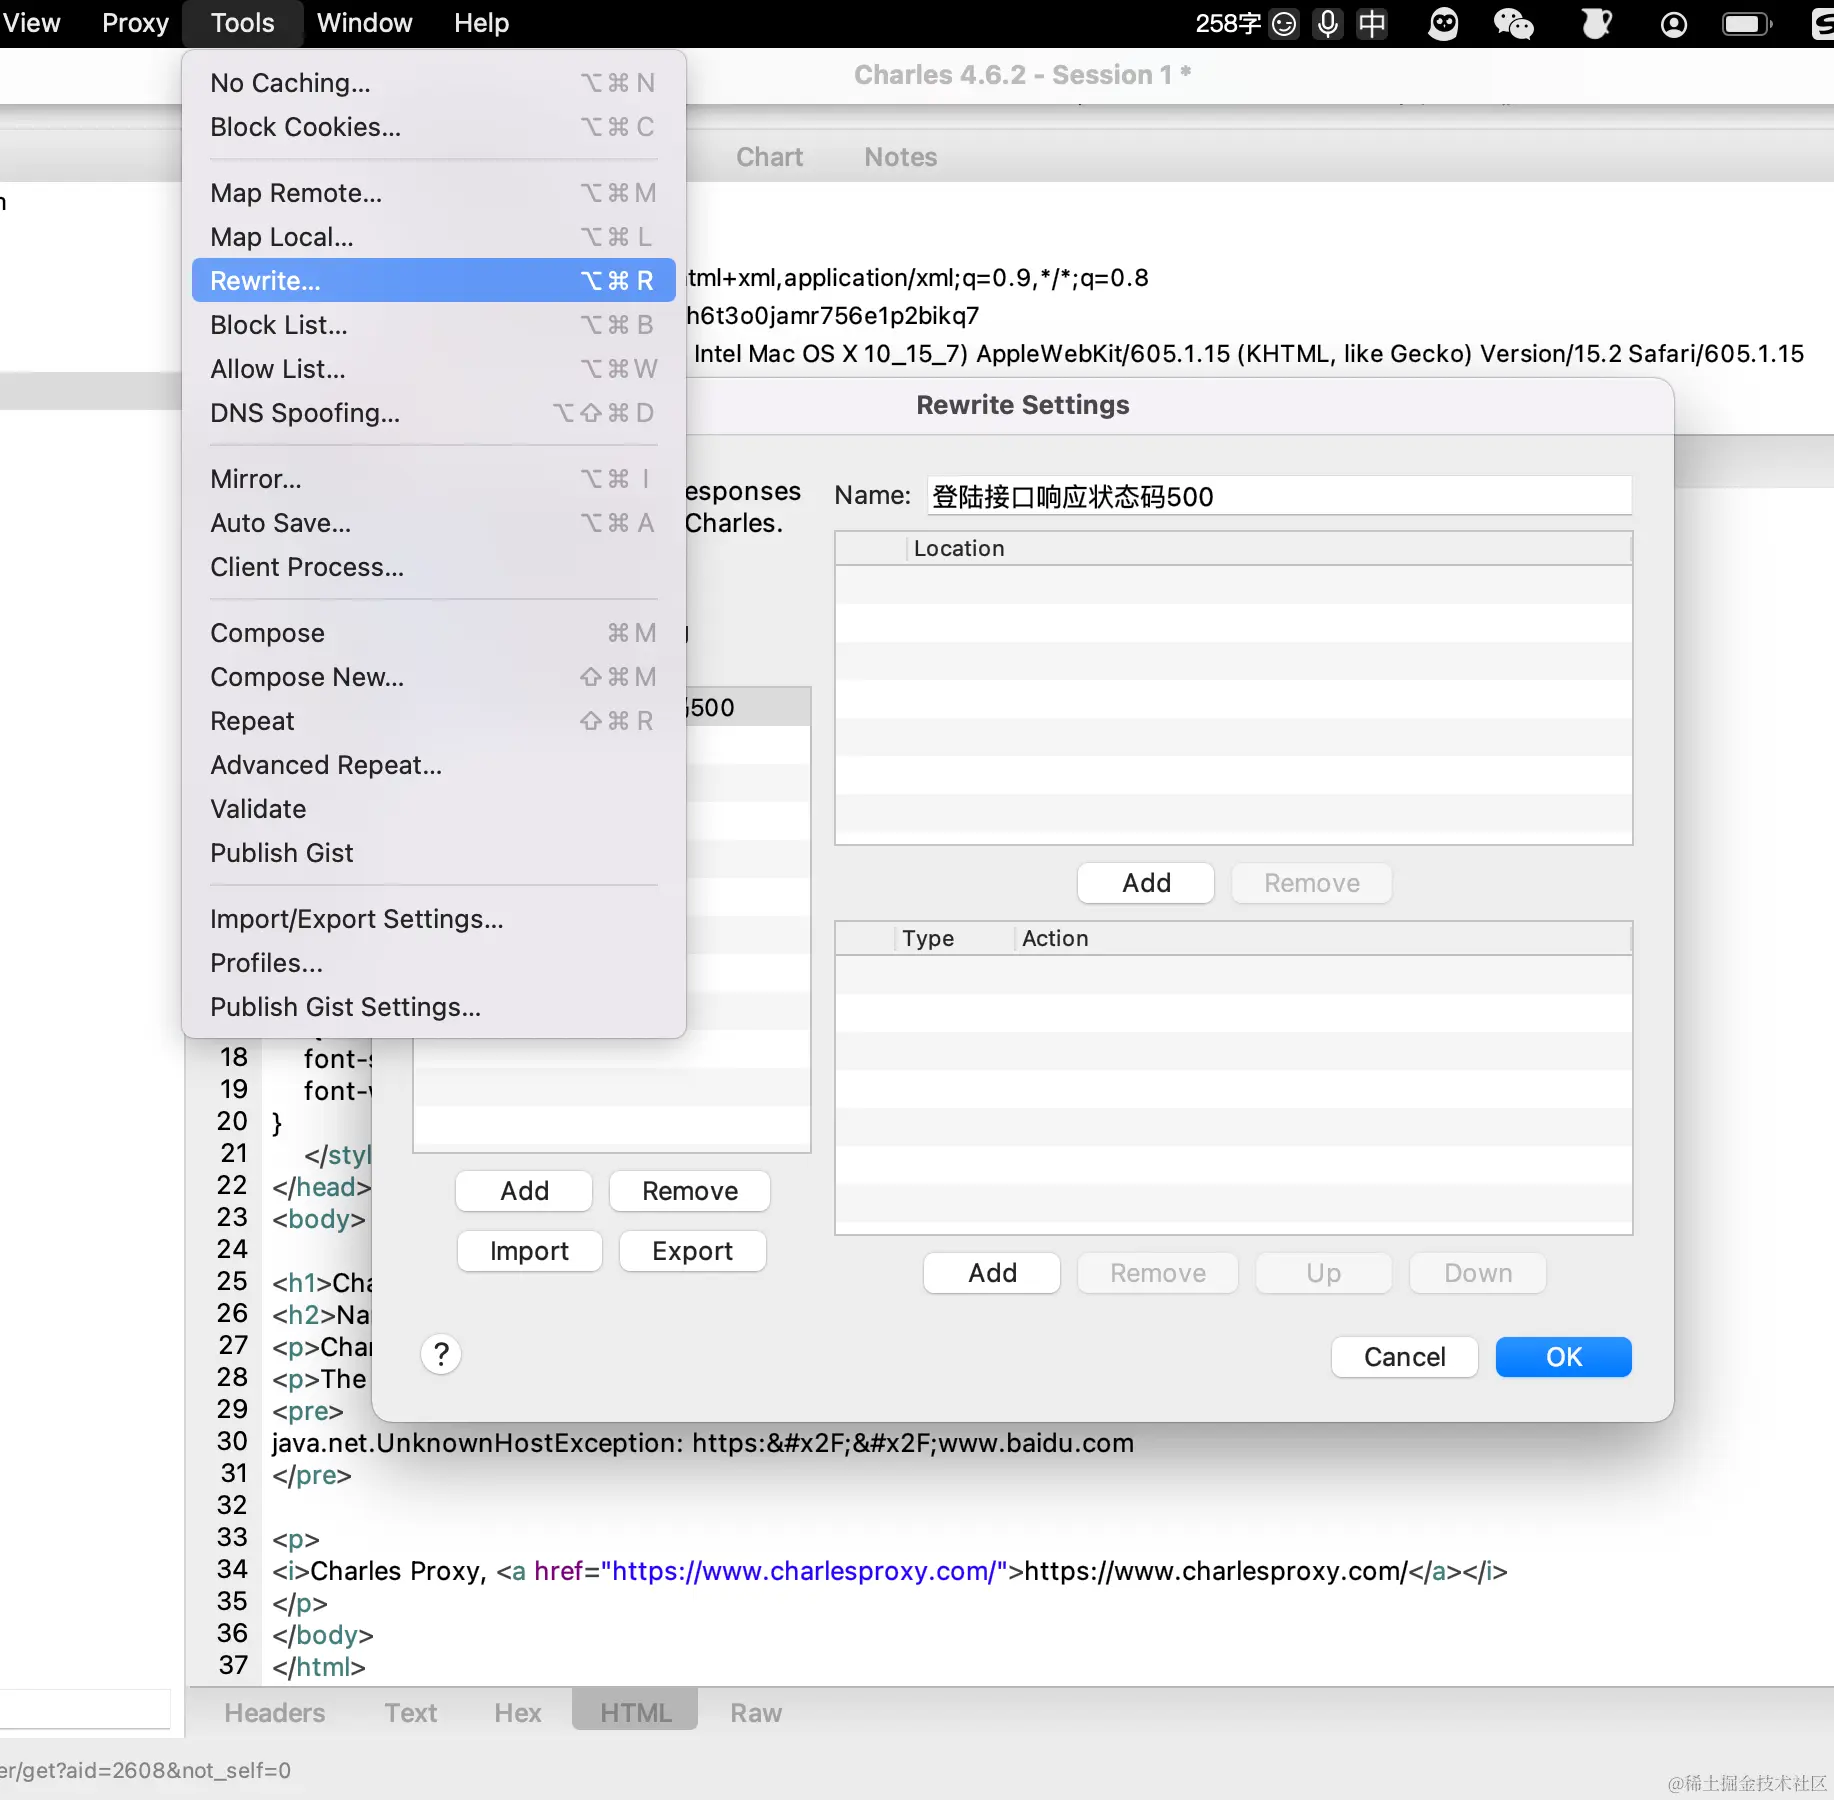Select the highlighted Rewrite... menu item

tap(433, 281)
